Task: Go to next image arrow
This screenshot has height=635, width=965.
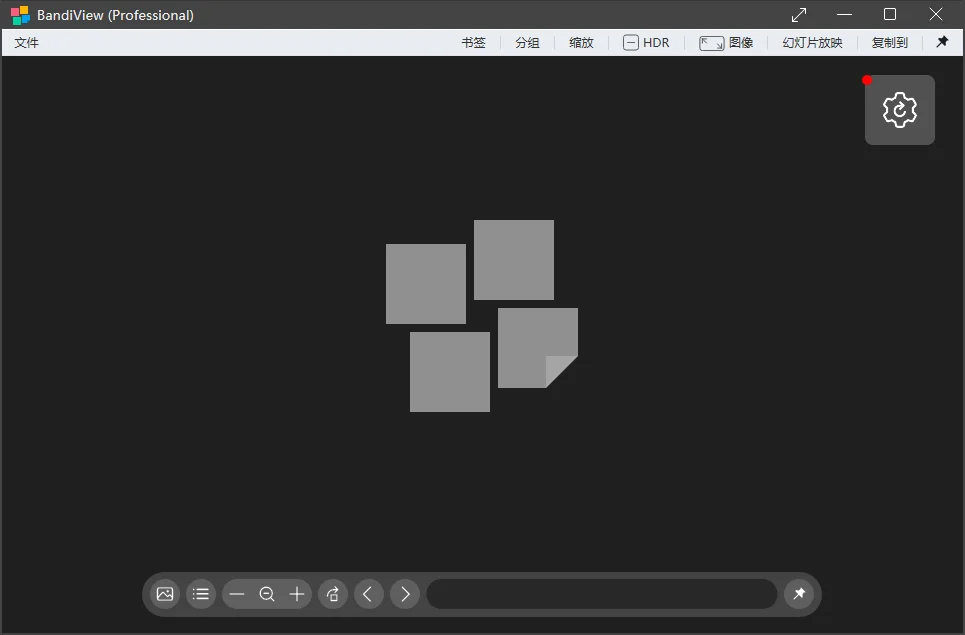Action: tap(405, 594)
